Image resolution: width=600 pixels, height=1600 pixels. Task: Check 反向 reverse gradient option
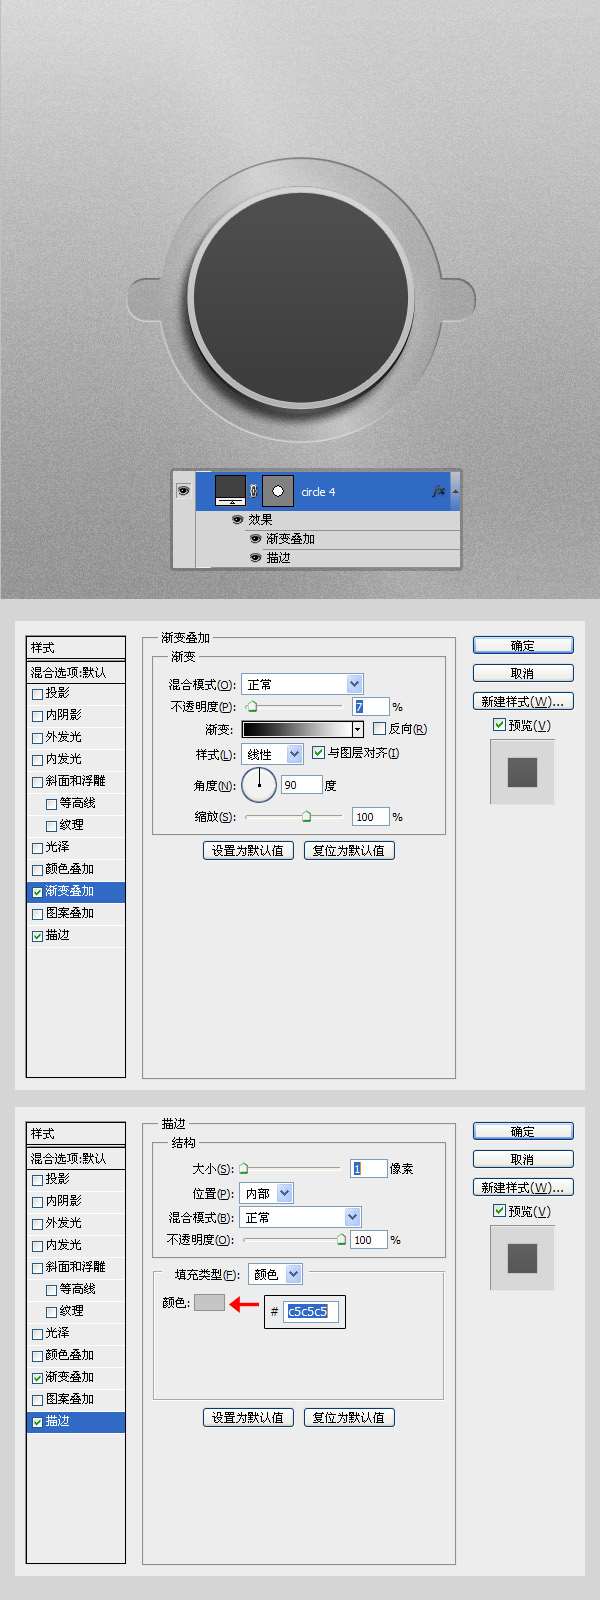[379, 729]
